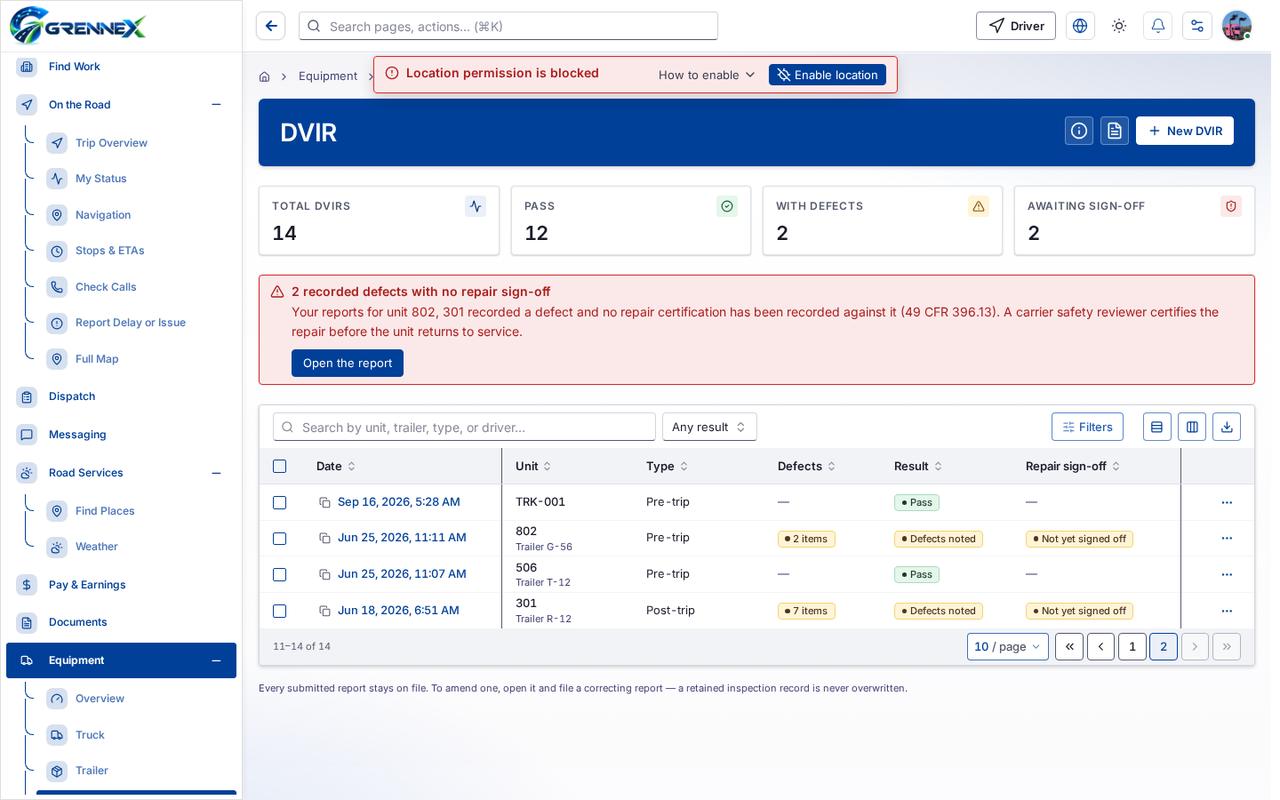Open the 10 / page size dropdown

(1008, 647)
